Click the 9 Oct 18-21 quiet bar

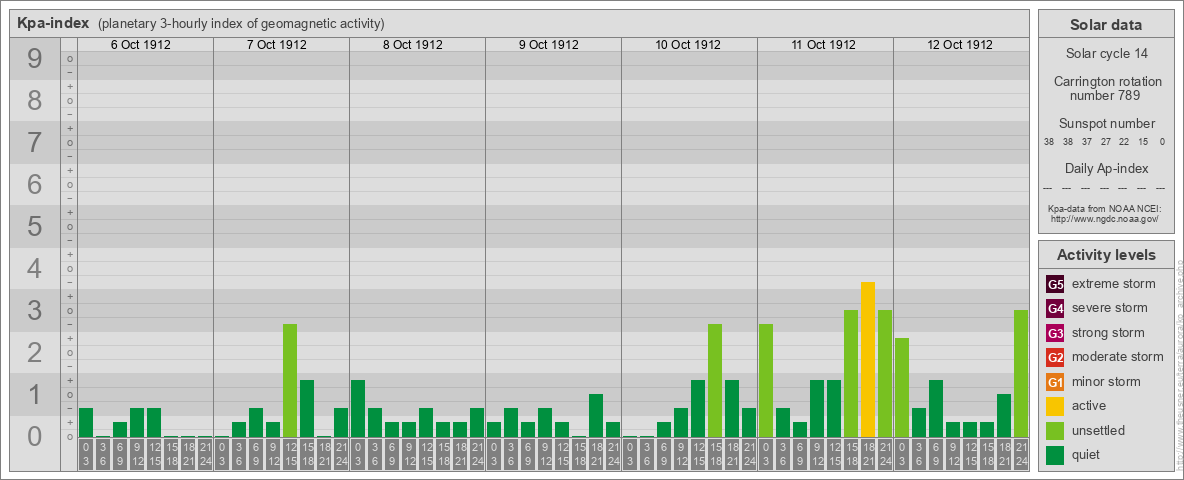596,415
